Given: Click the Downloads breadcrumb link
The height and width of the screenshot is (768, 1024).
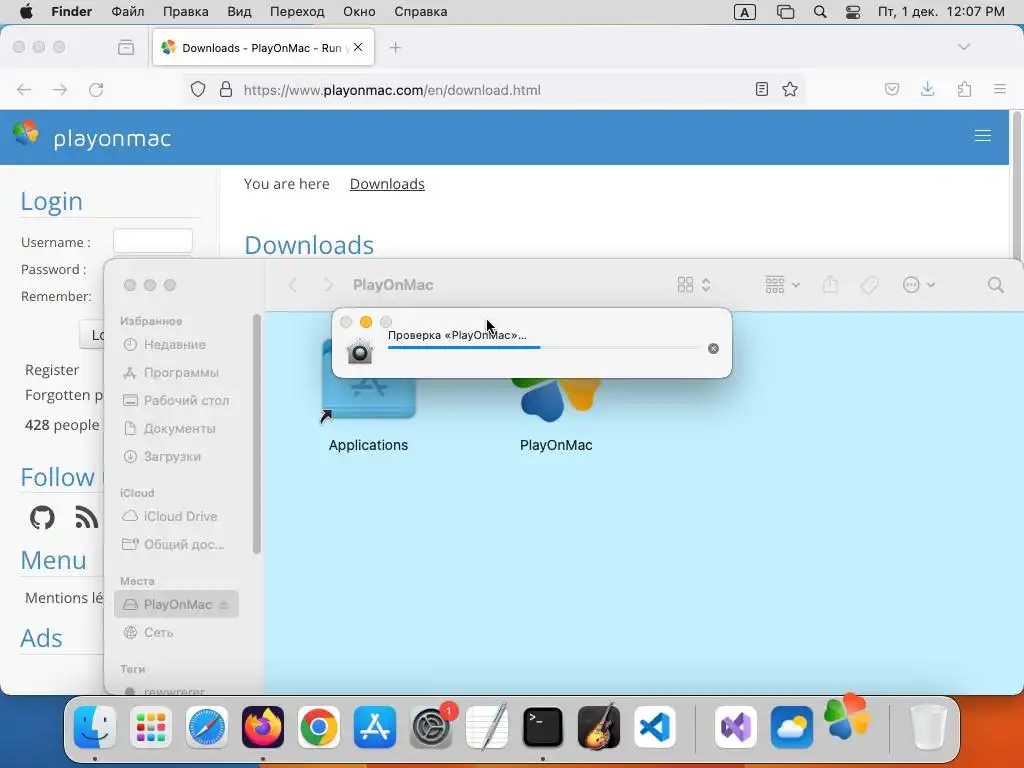Looking at the screenshot, I should 387,184.
